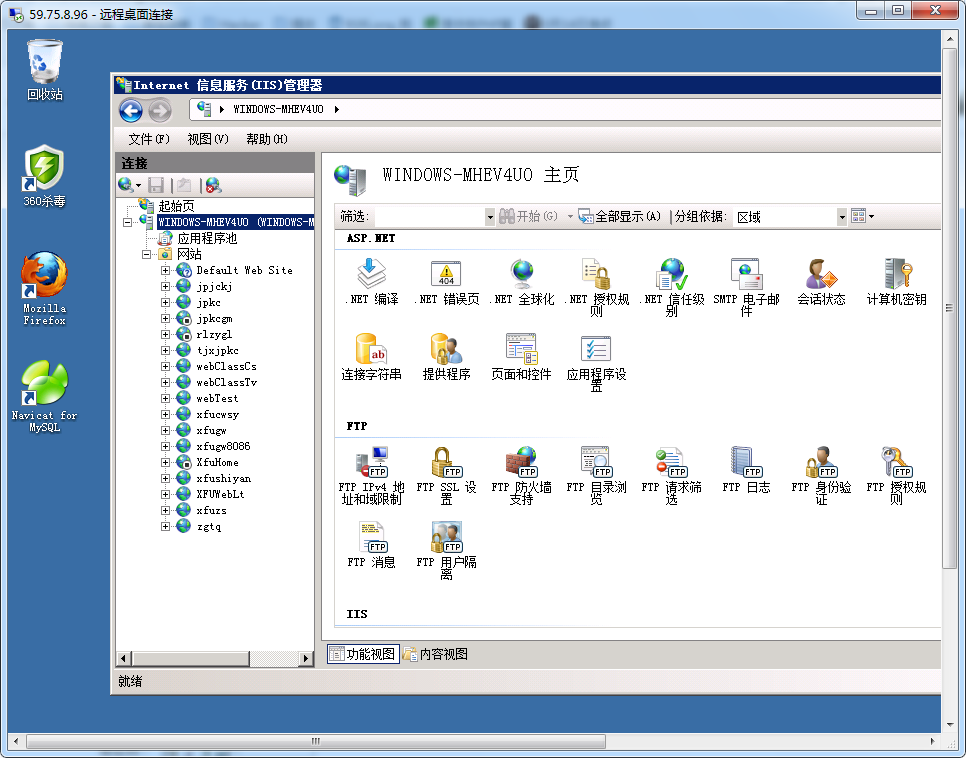Open the 360杀毒 desktop shortcut

[44, 176]
